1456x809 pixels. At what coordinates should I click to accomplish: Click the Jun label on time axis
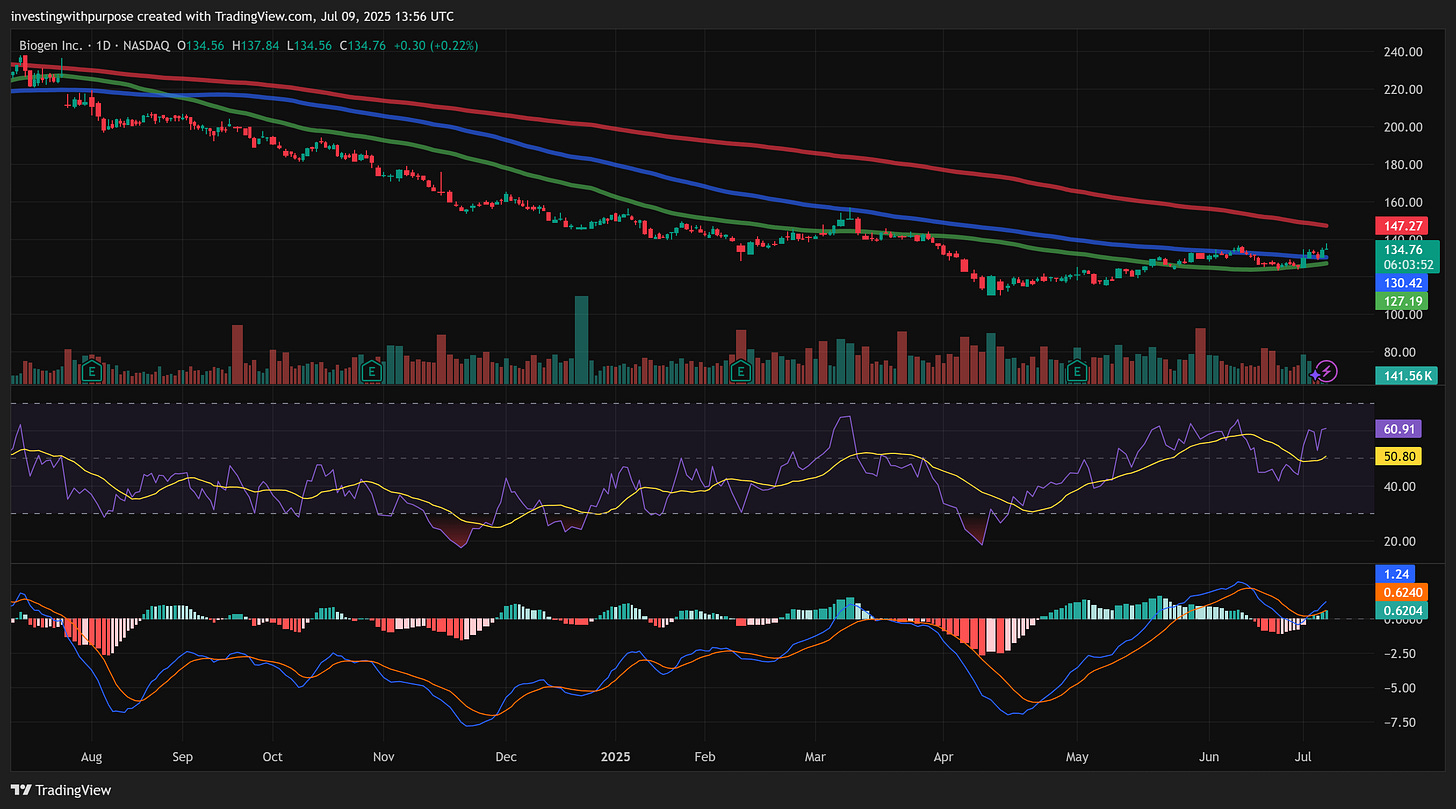pyautogui.click(x=1210, y=757)
